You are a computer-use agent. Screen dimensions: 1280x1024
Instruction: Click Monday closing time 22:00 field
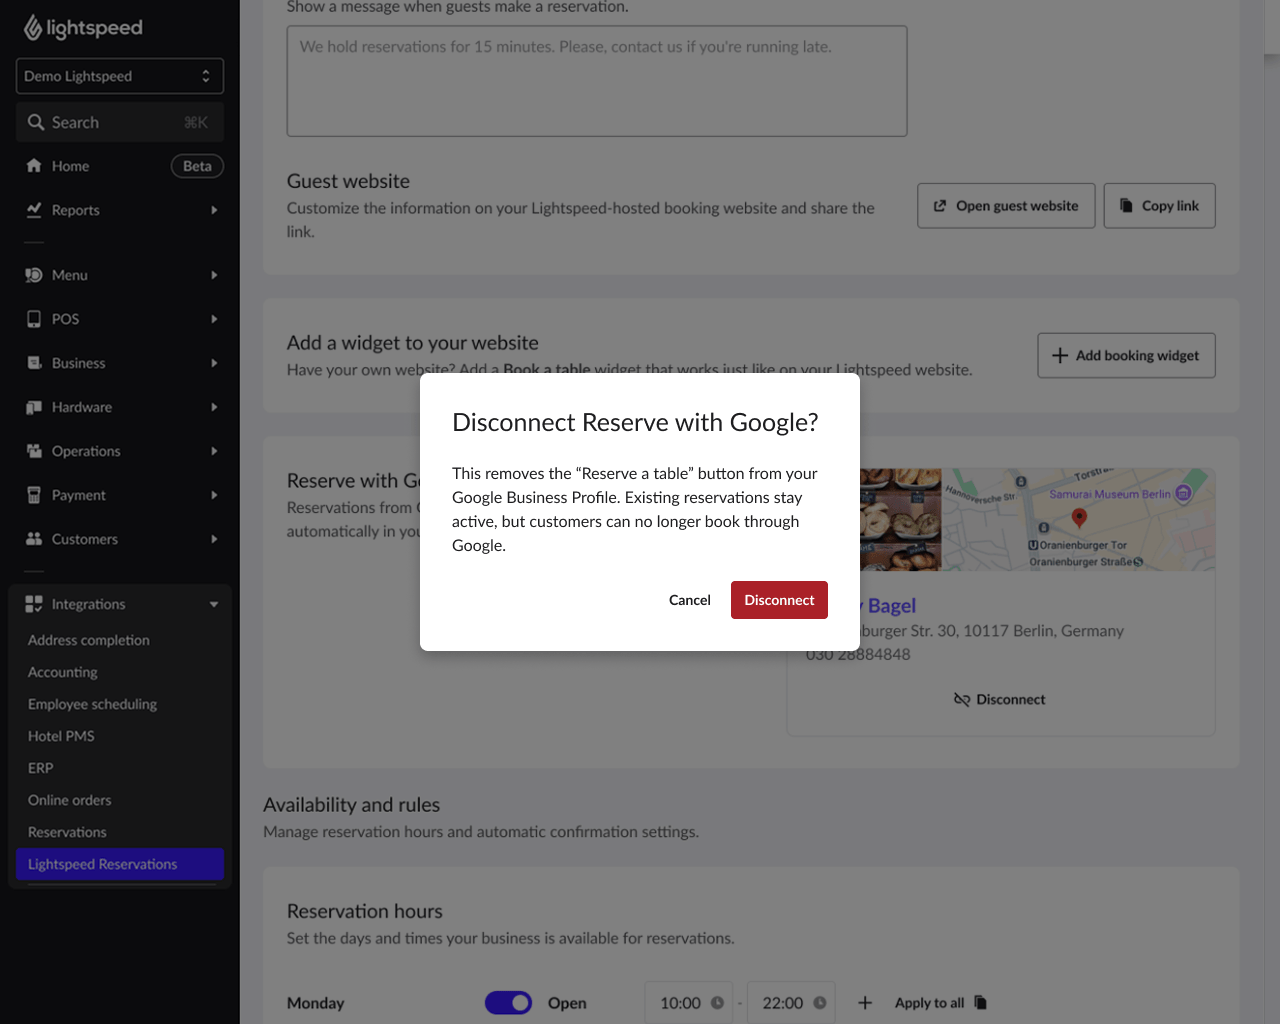pos(791,1003)
